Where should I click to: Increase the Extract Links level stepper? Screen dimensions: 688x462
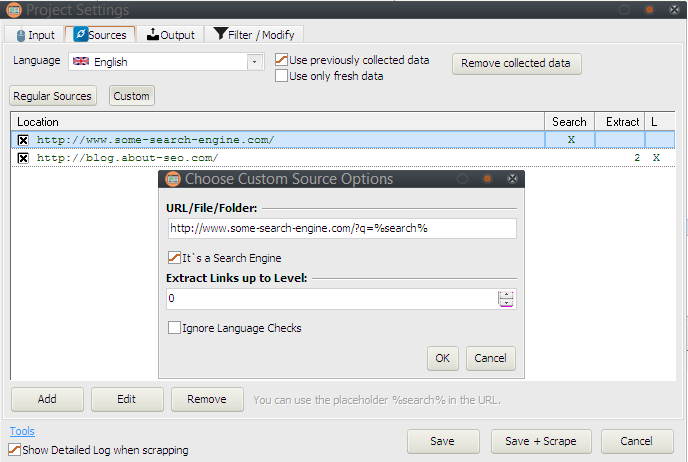tap(506, 295)
